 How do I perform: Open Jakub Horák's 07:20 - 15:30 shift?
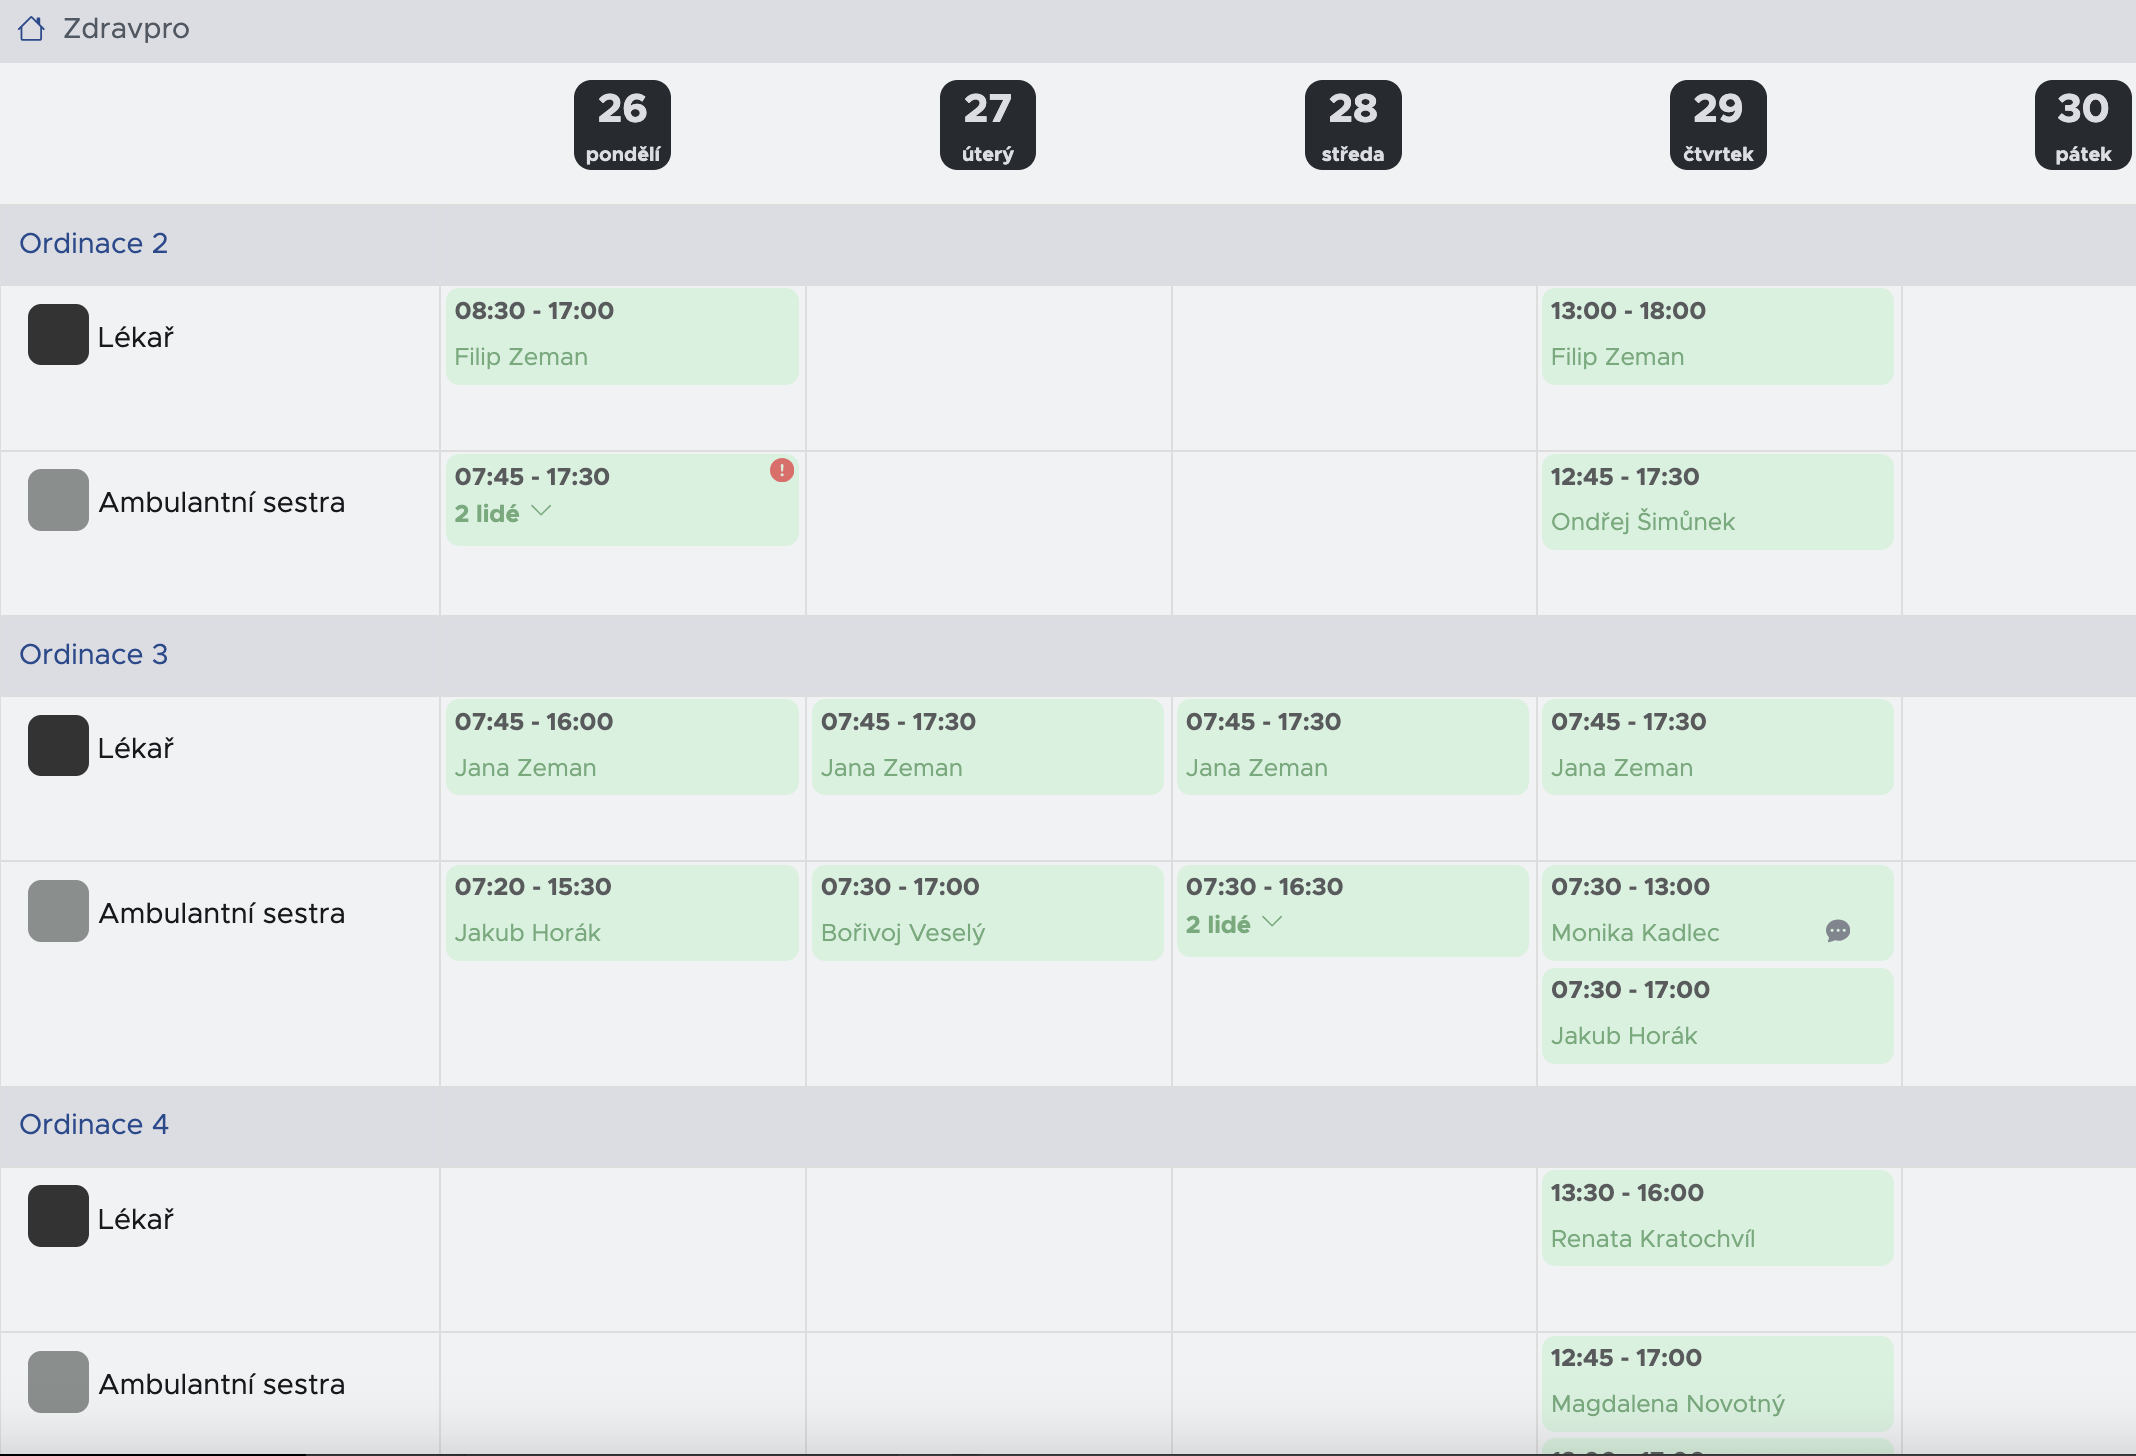622,912
